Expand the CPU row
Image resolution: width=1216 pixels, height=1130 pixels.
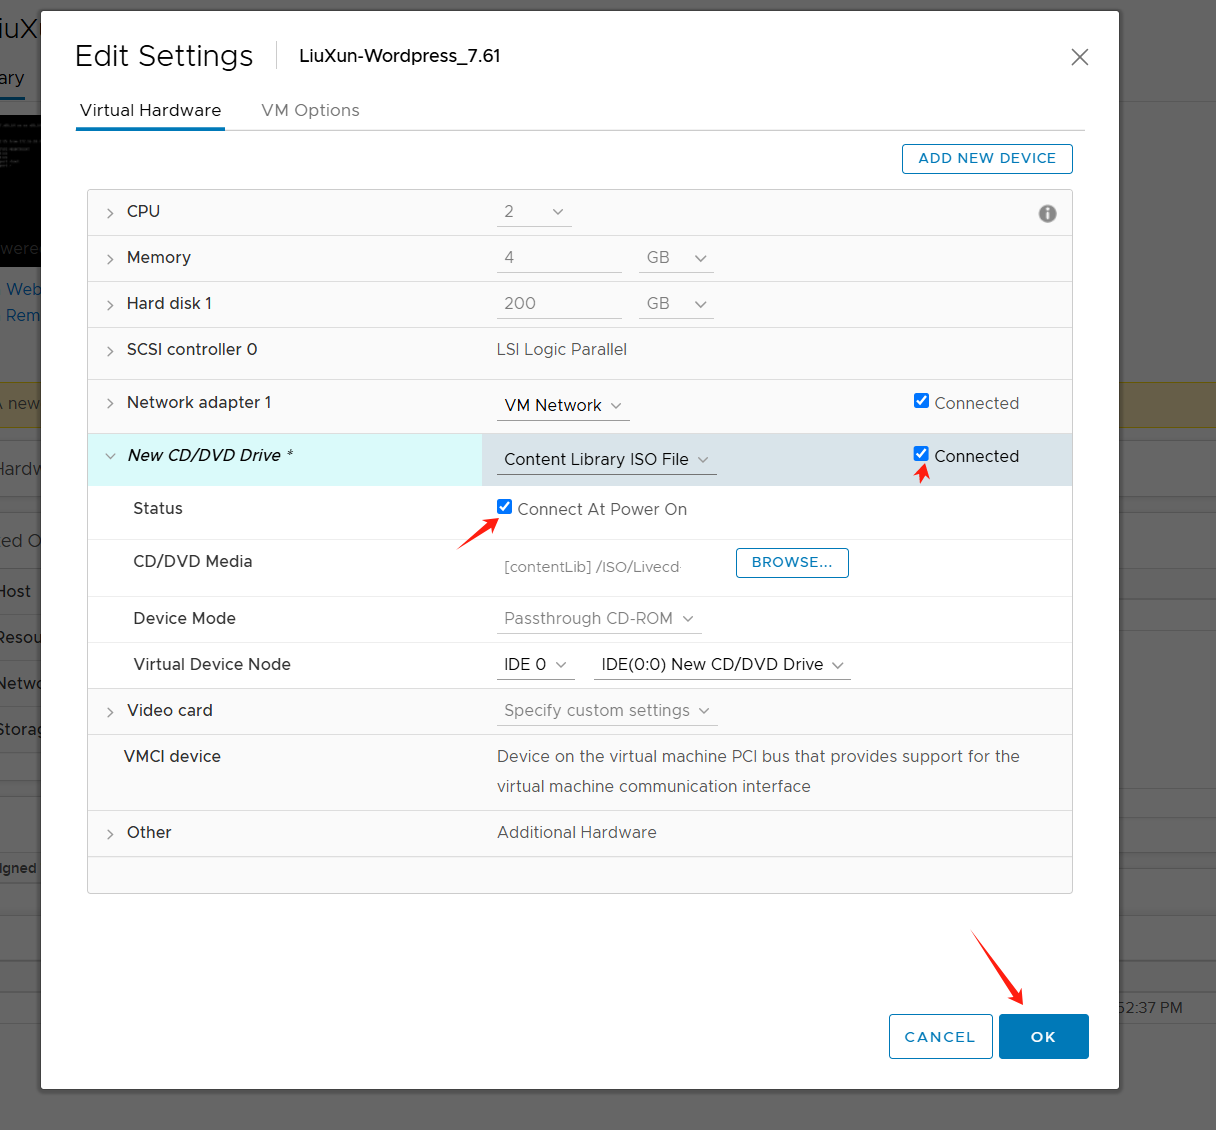pyautogui.click(x=110, y=213)
